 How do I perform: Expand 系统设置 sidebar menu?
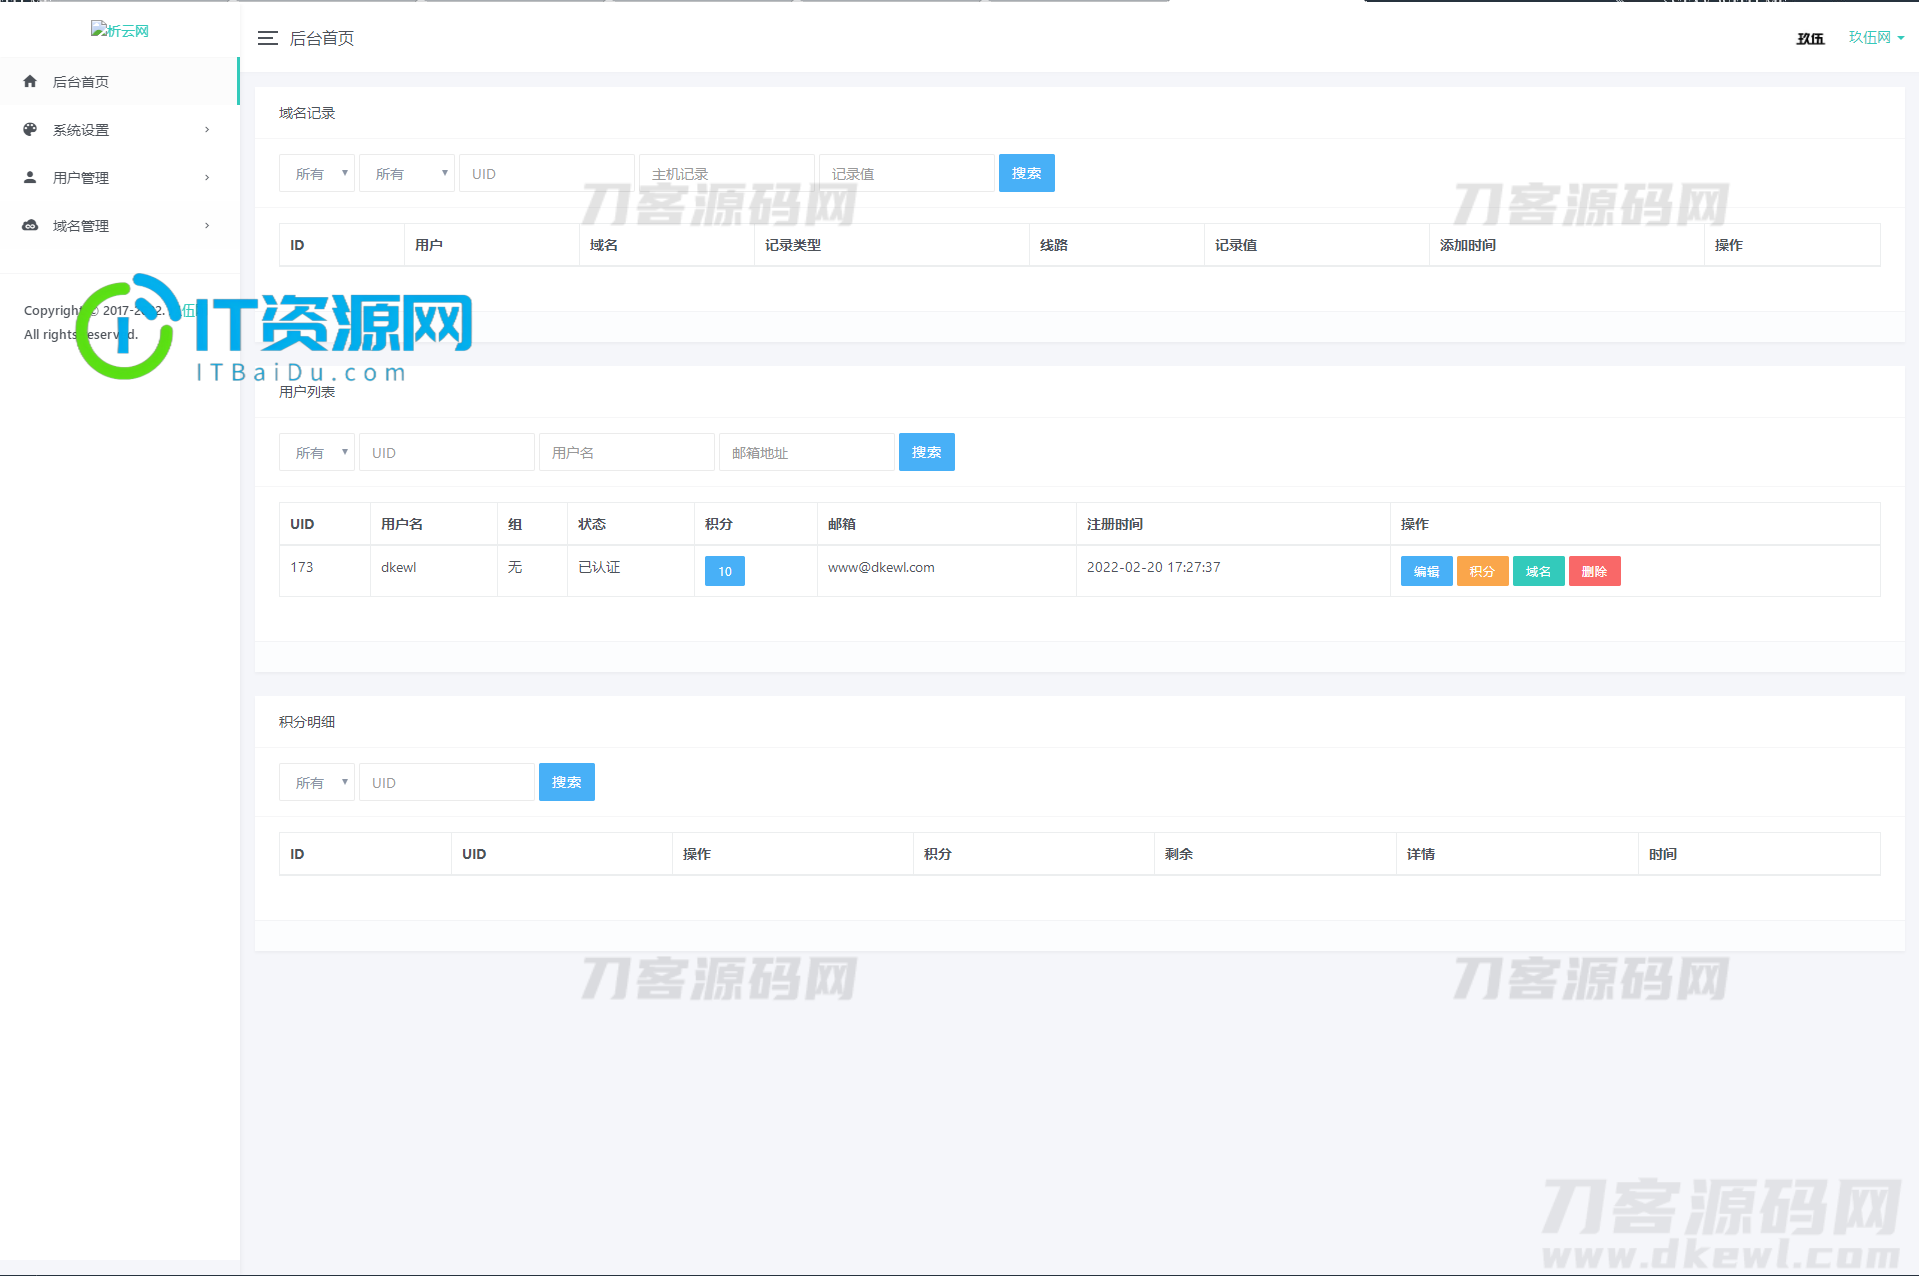point(119,129)
